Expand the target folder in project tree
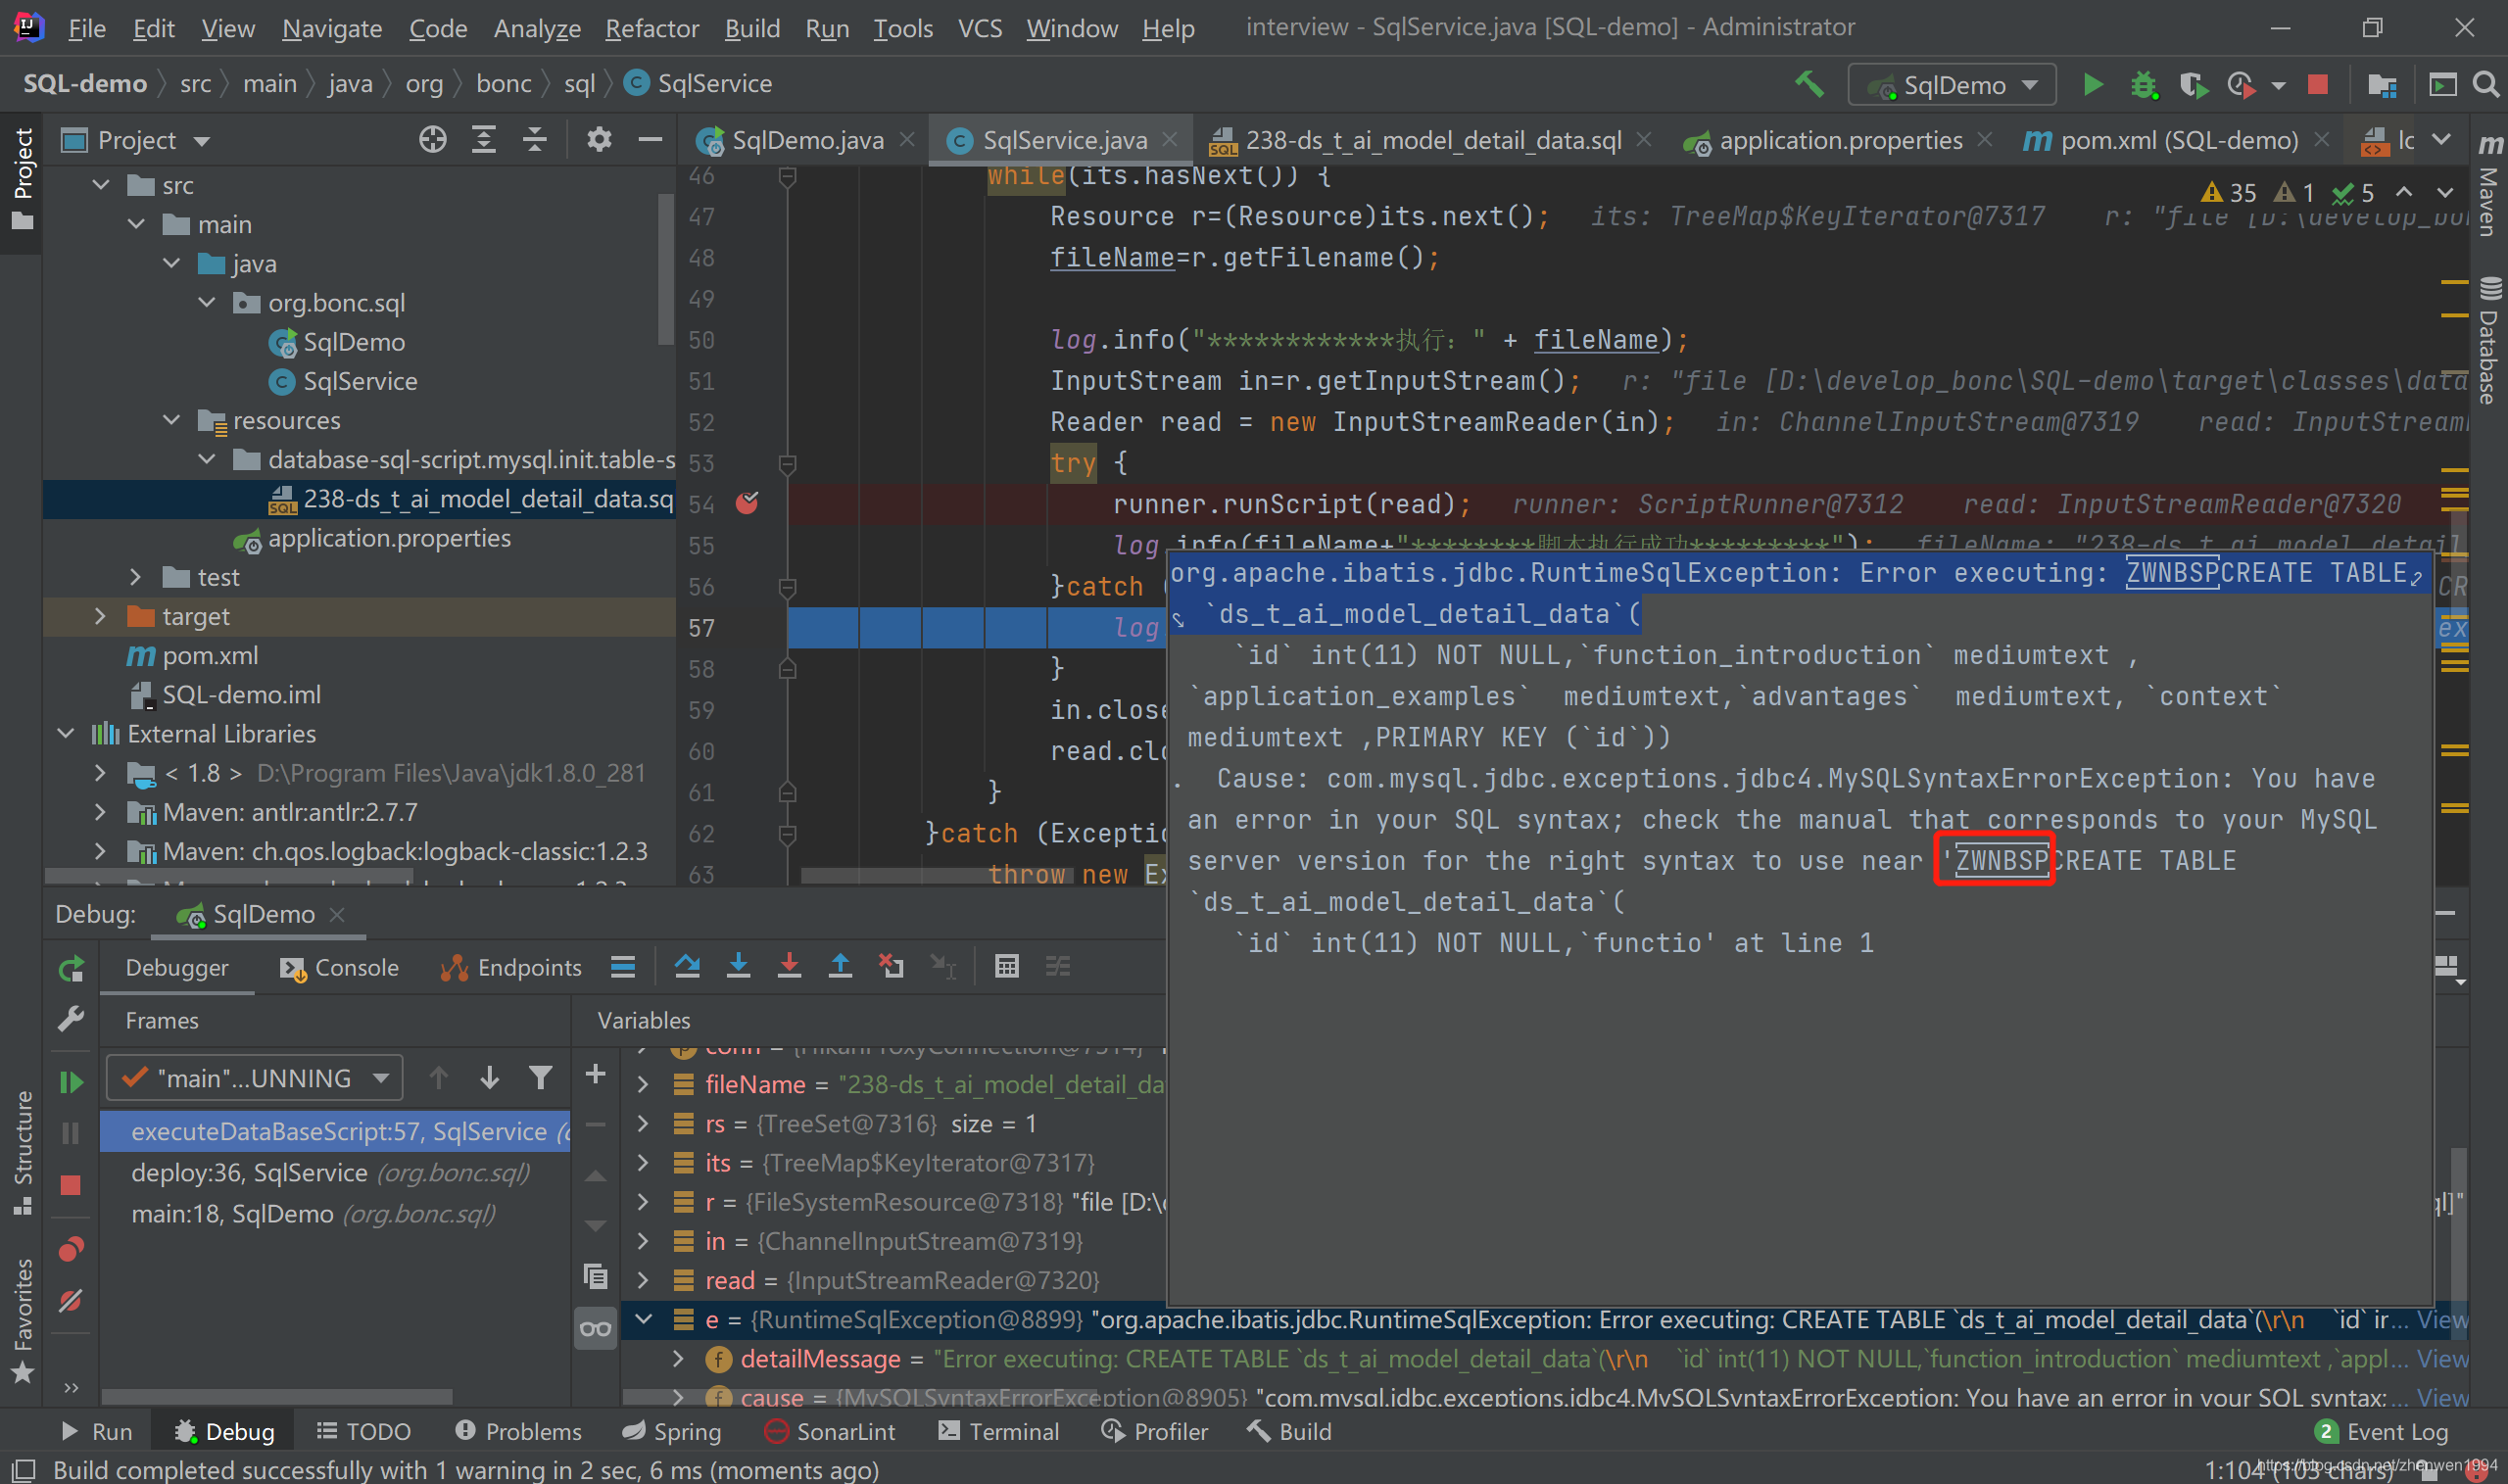The height and width of the screenshot is (1484, 2508). click(100, 616)
